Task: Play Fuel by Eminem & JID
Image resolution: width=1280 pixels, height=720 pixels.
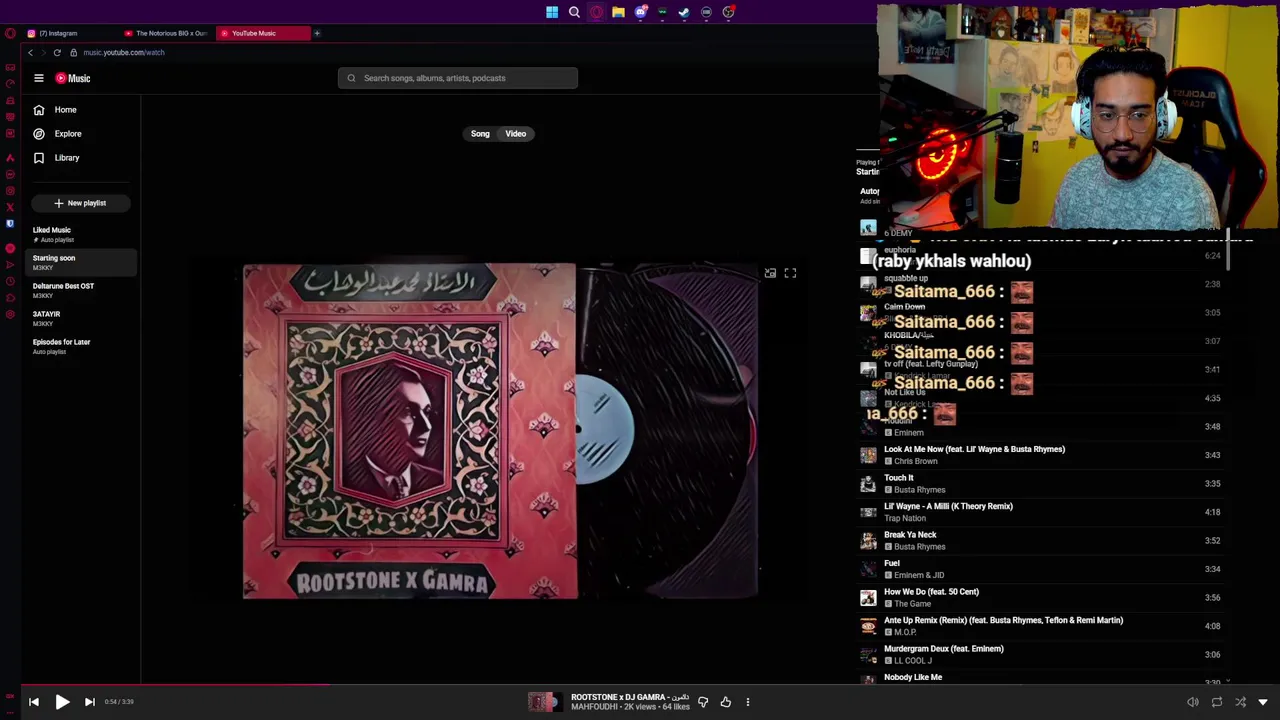Action: click(x=1040, y=569)
